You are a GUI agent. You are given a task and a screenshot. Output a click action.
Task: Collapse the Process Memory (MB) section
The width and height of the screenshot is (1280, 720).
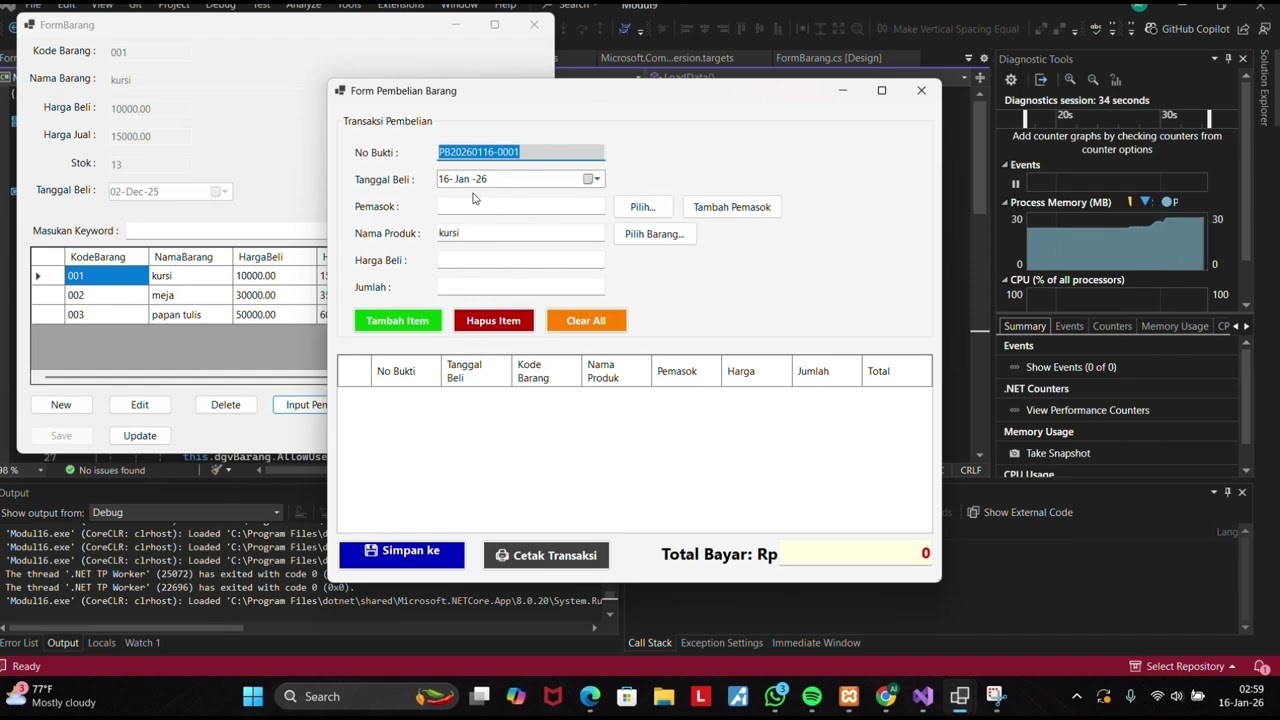(1005, 202)
